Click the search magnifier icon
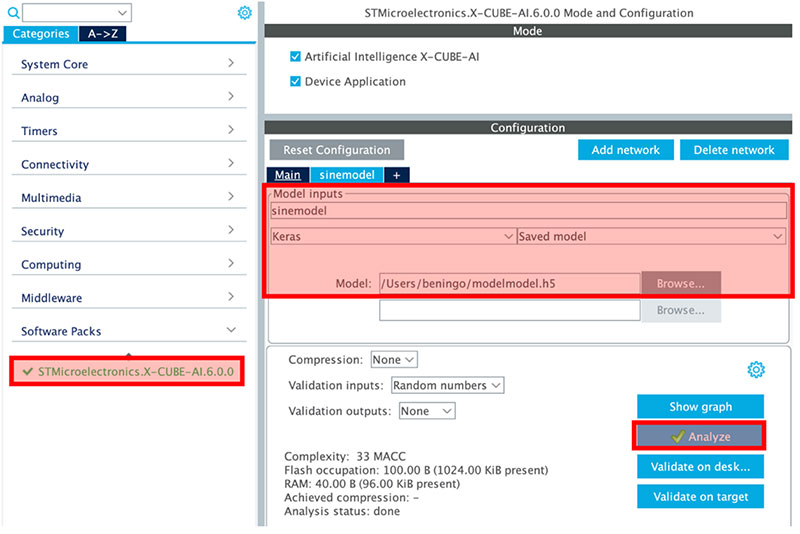 coord(13,13)
